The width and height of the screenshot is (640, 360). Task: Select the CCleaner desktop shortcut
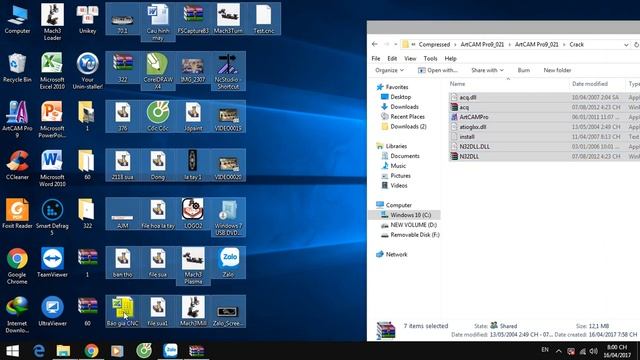[17, 165]
